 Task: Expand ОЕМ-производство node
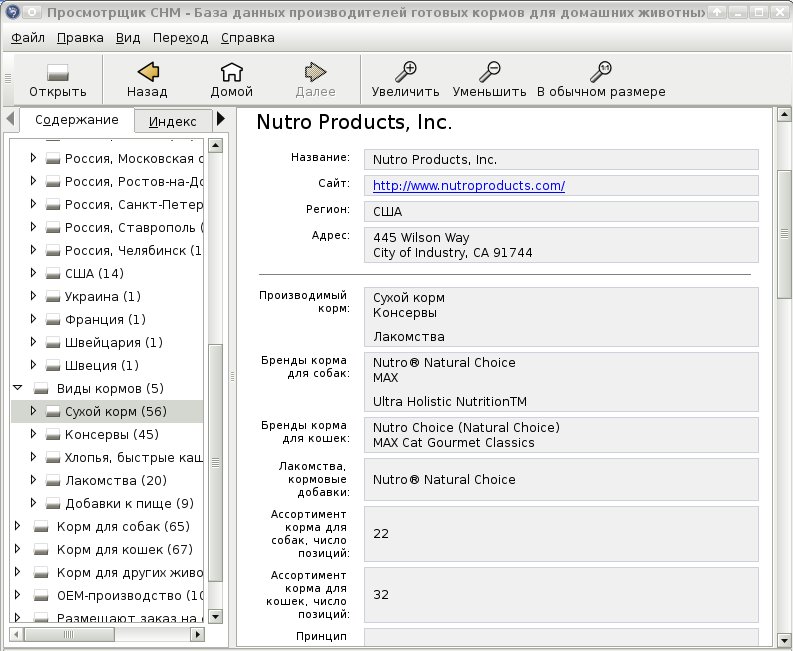coord(18,595)
